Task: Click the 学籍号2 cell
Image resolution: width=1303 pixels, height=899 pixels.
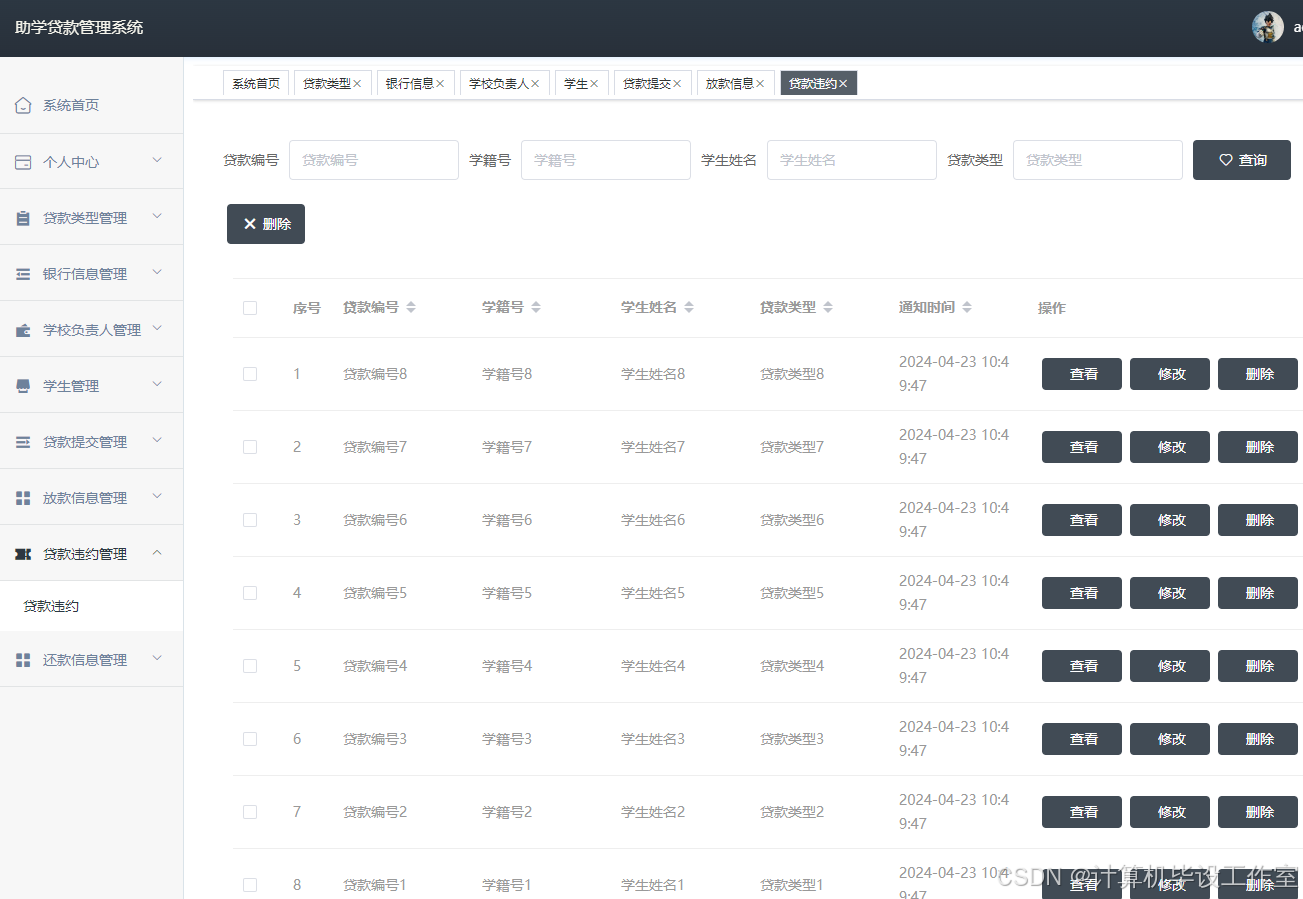Action: (507, 812)
